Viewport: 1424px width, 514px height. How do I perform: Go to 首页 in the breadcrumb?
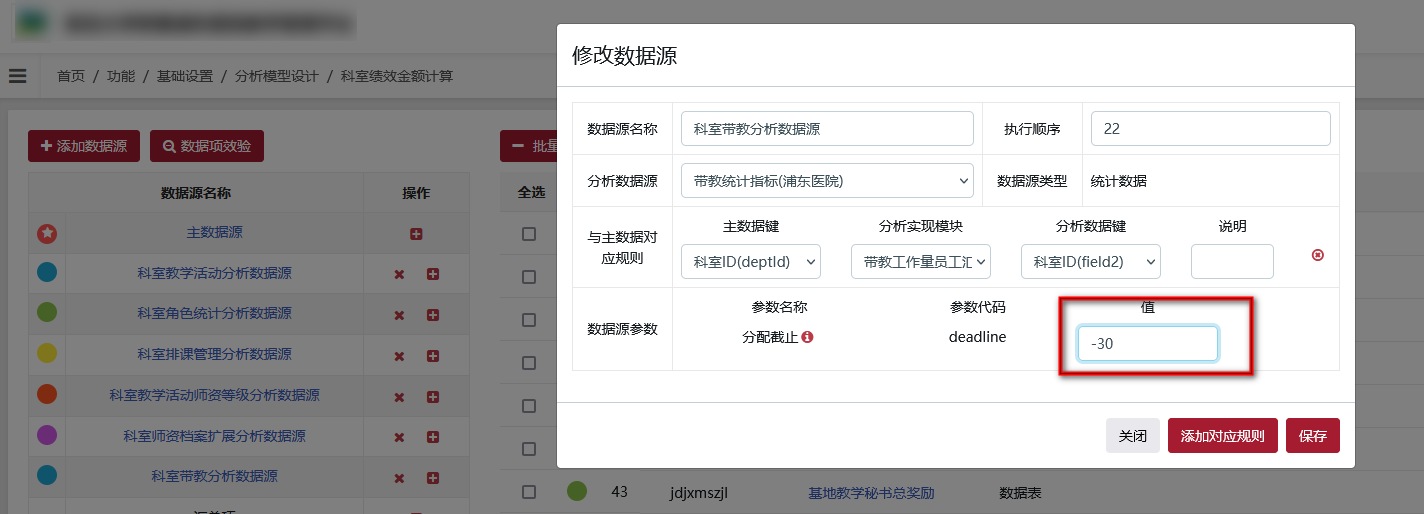(71, 76)
